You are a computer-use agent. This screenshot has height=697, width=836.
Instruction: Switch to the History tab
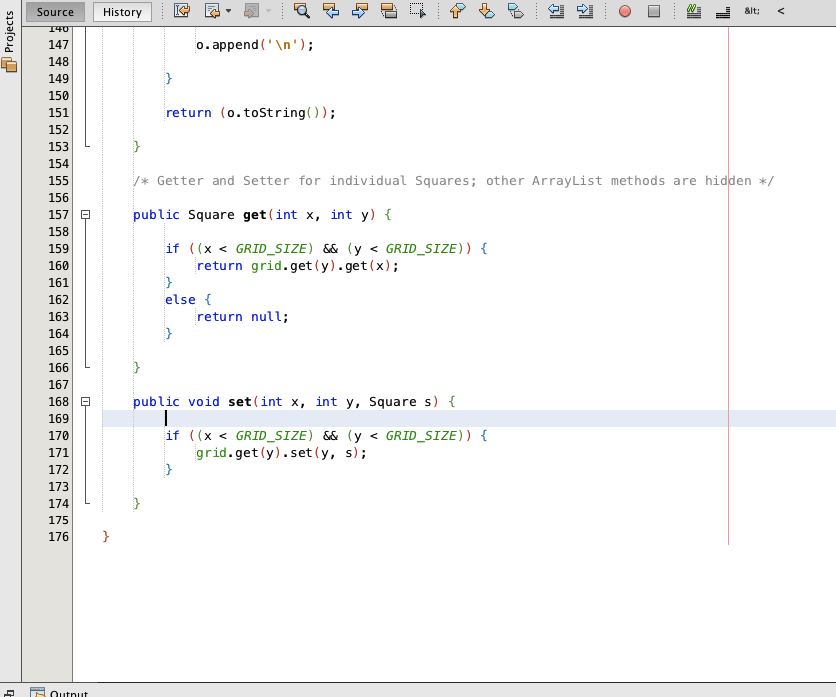tap(122, 12)
